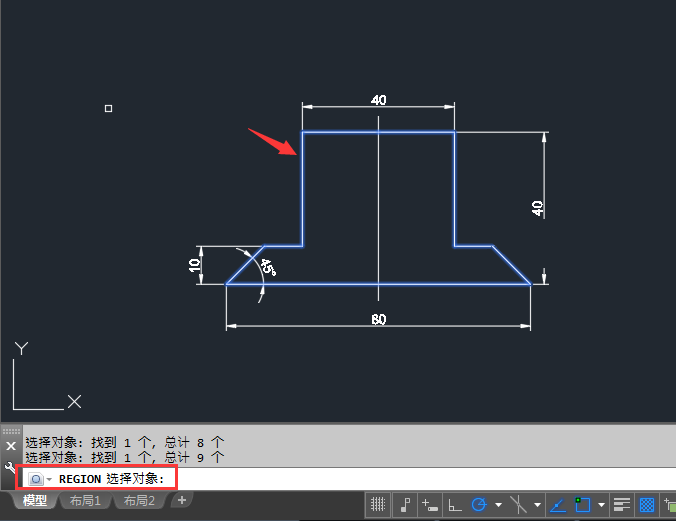Toggle dynamic input status icon

[x=429, y=504]
